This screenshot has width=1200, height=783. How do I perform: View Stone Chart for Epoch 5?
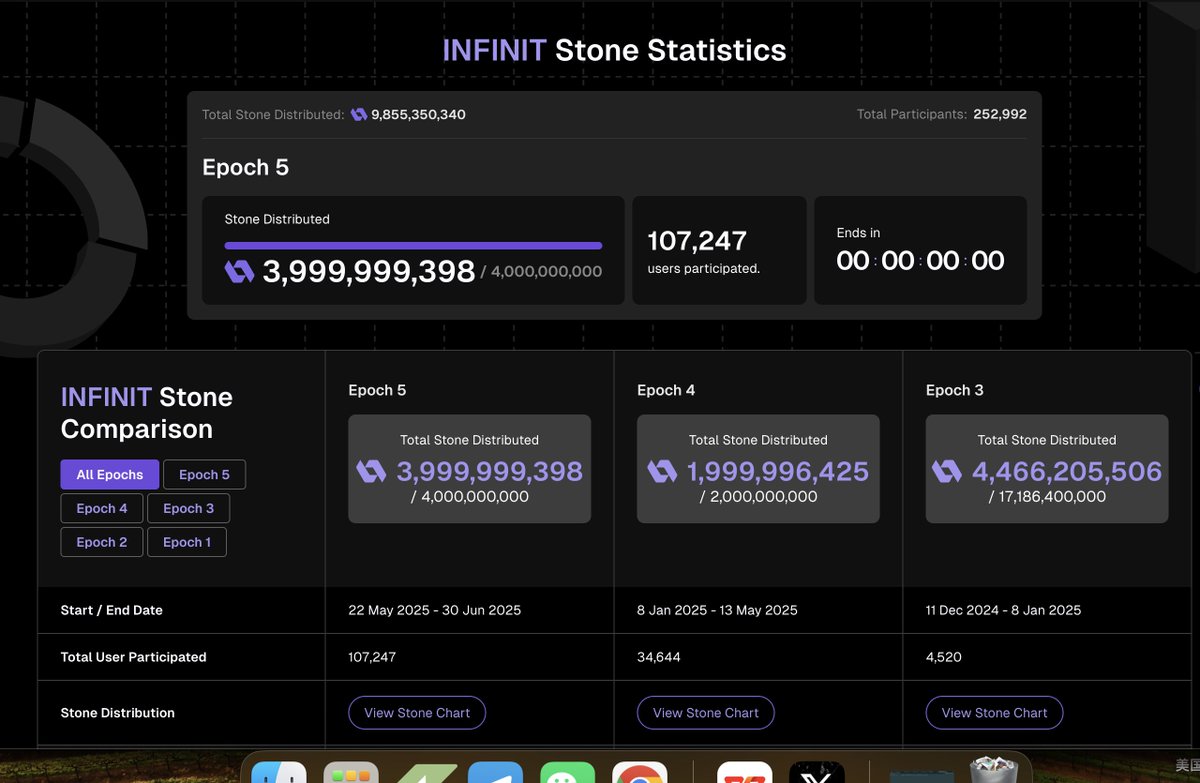pyautogui.click(x=417, y=713)
